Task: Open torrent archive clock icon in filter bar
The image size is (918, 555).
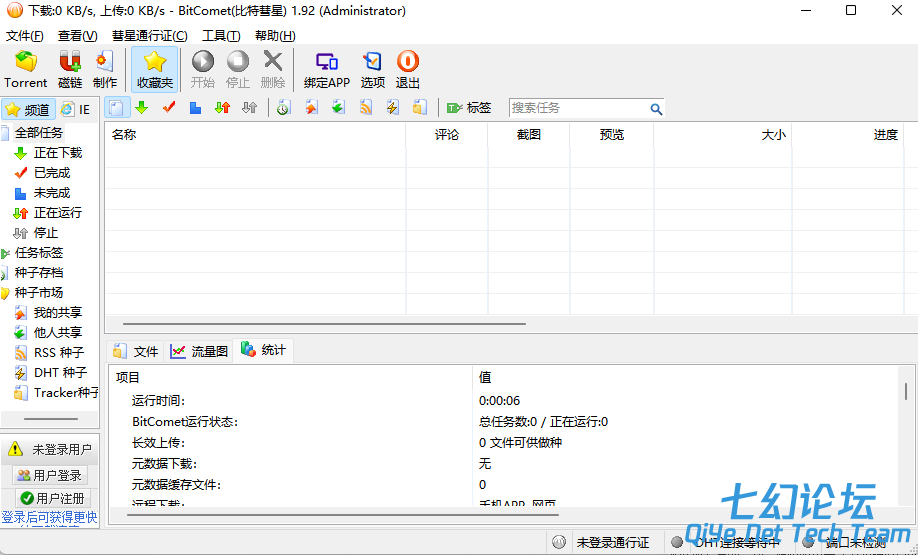Action: point(284,108)
